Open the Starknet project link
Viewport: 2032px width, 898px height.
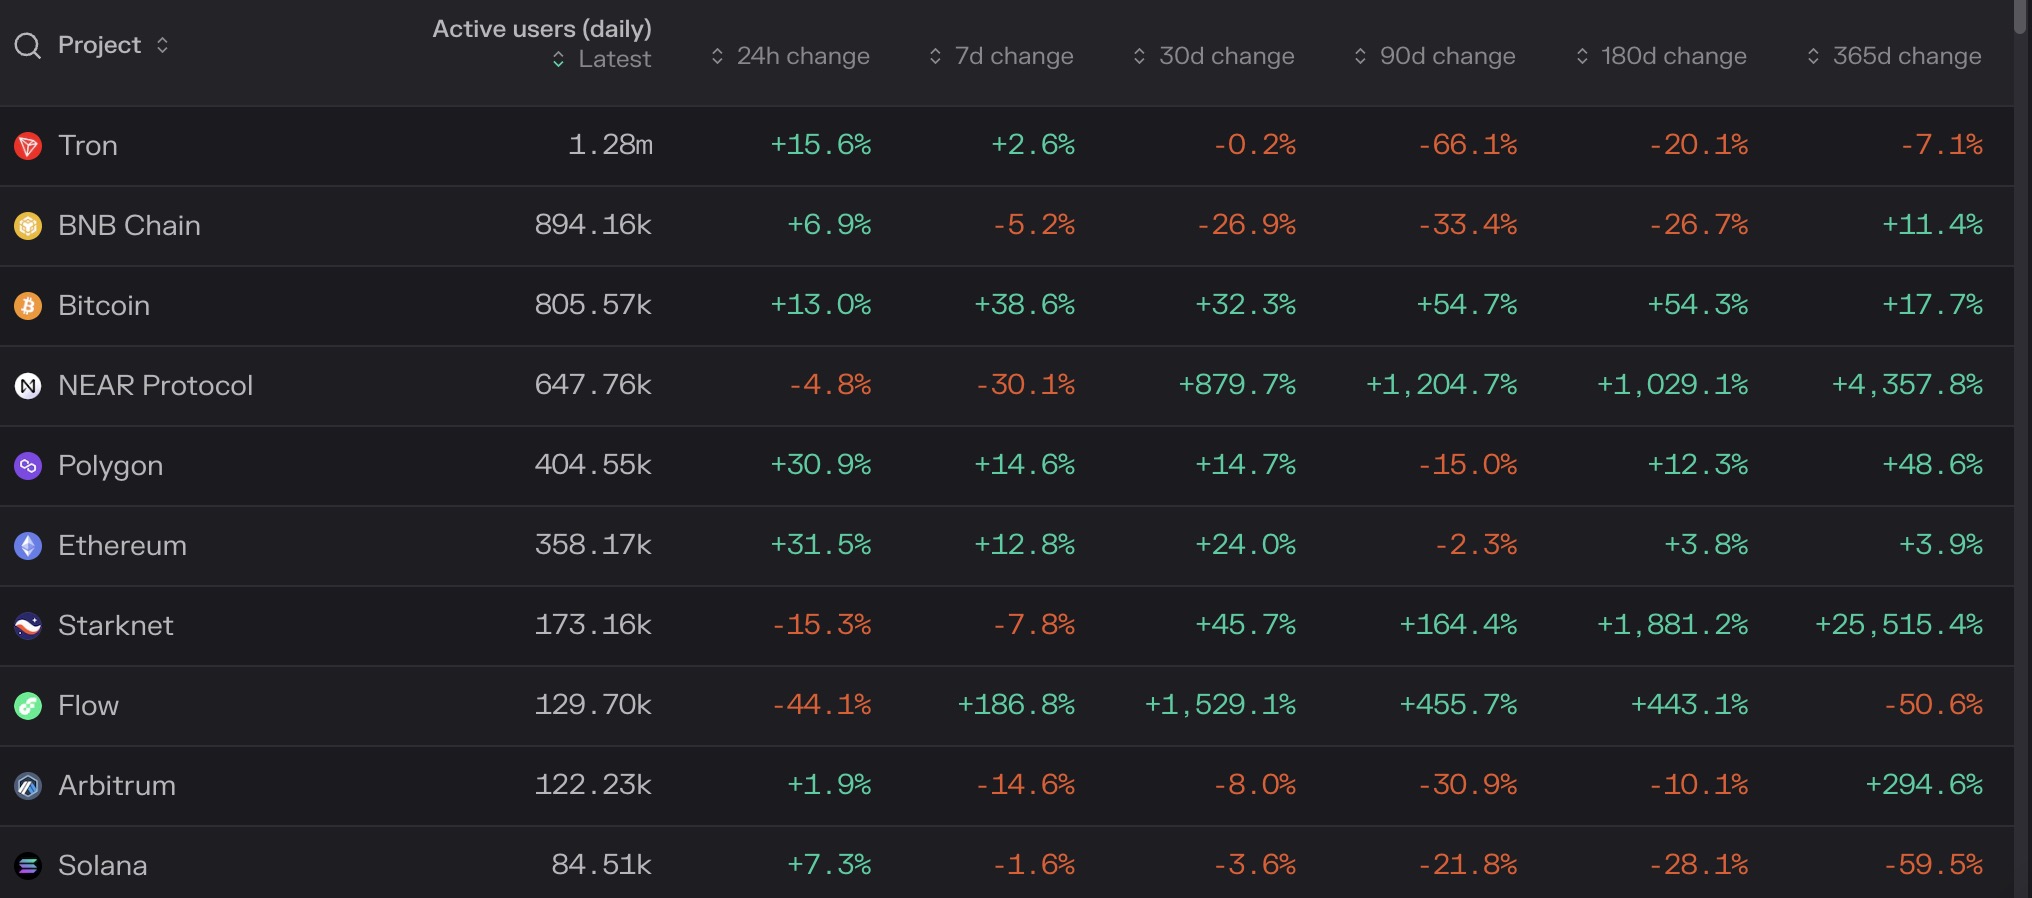coord(115,626)
